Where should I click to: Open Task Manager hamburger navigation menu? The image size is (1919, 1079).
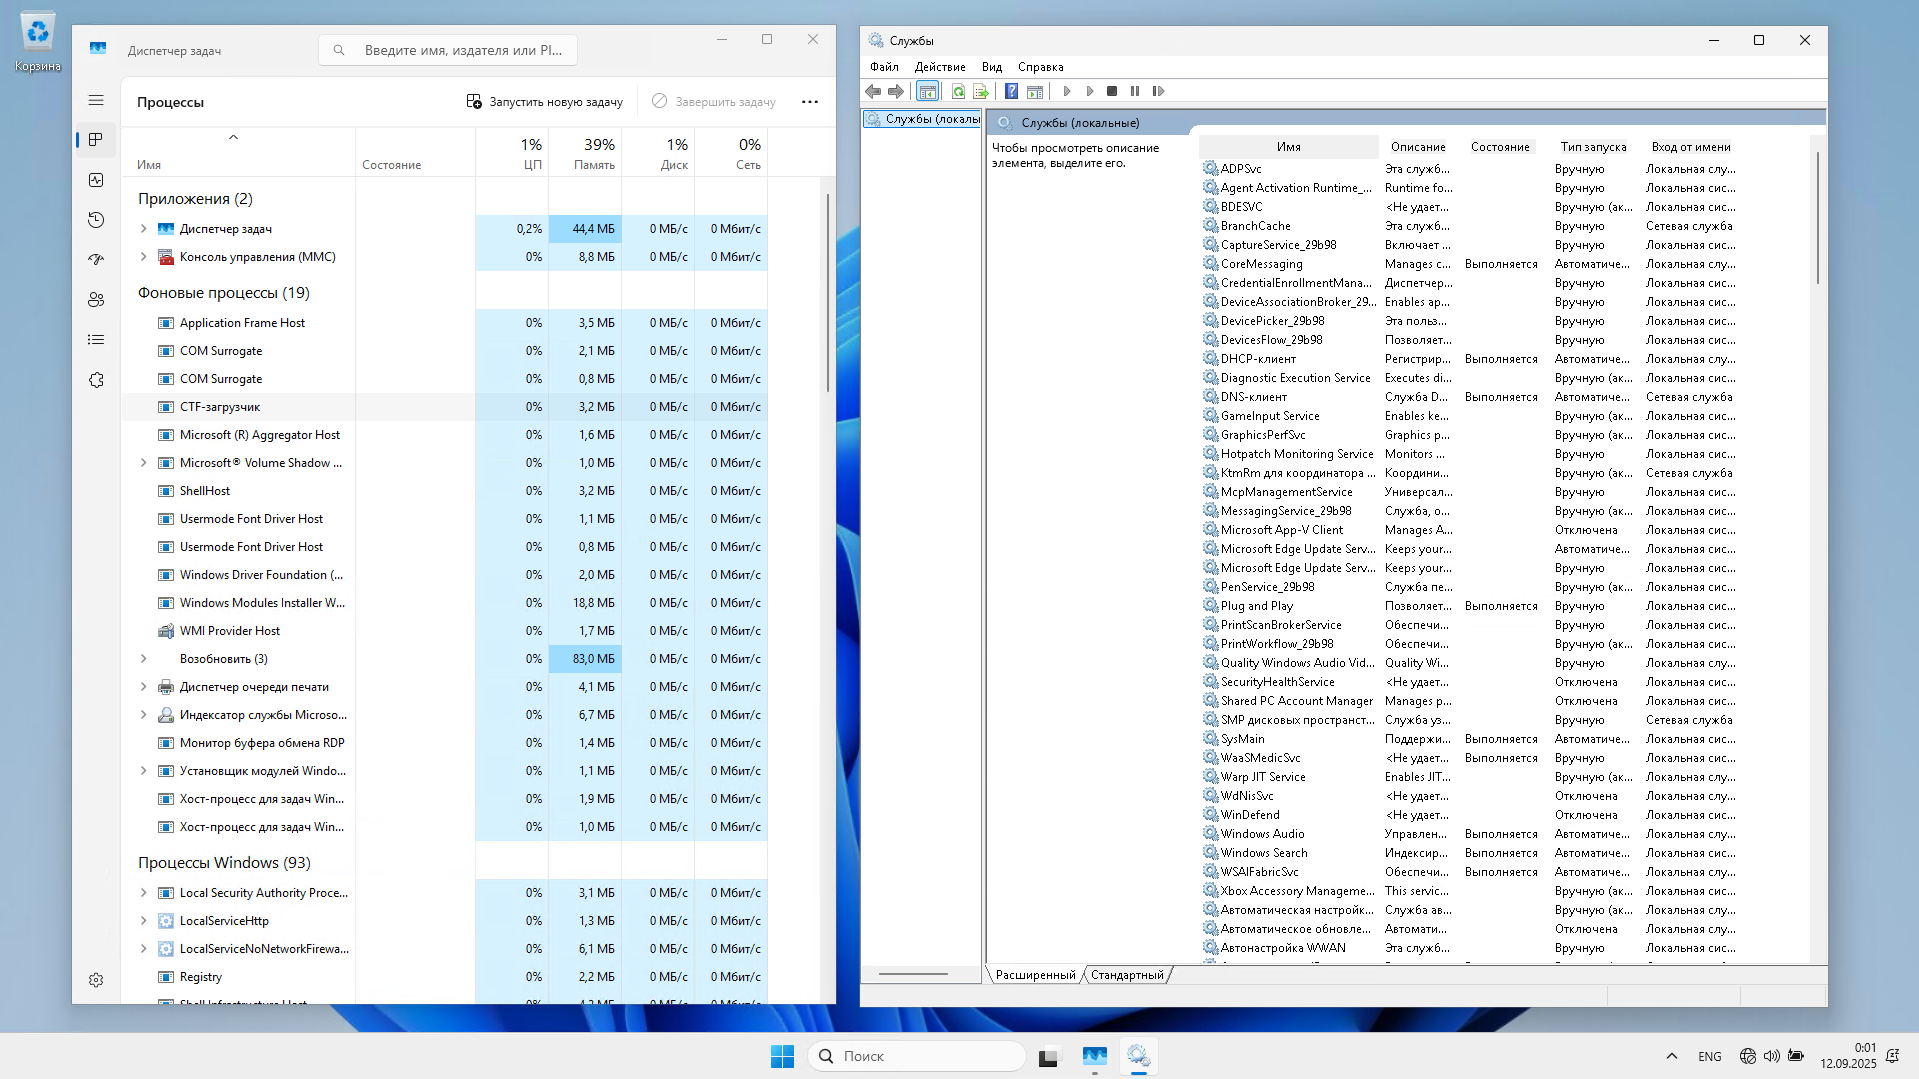(96, 100)
